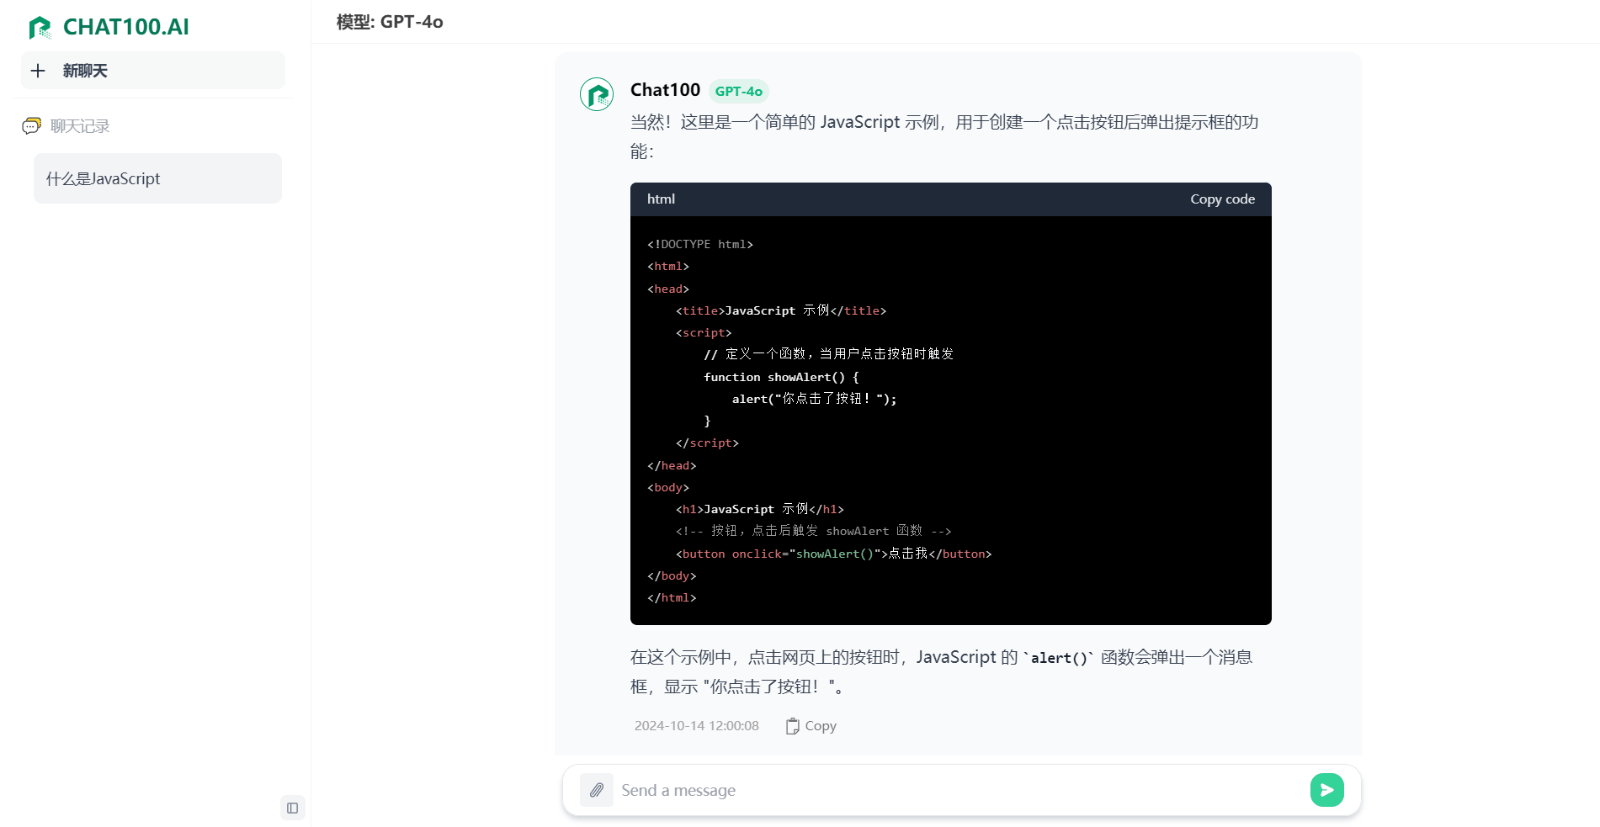Click the <title>JavaScript 示例</title> line

(x=781, y=311)
